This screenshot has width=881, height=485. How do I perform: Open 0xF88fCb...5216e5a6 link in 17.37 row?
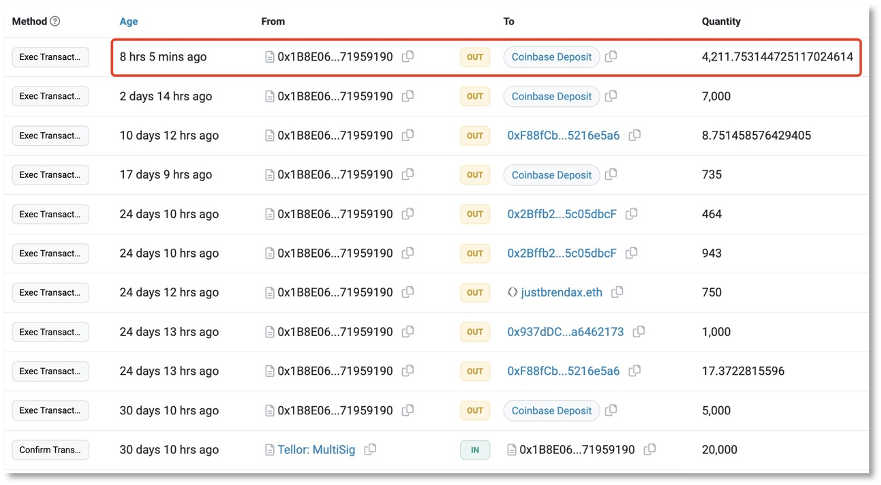point(564,371)
